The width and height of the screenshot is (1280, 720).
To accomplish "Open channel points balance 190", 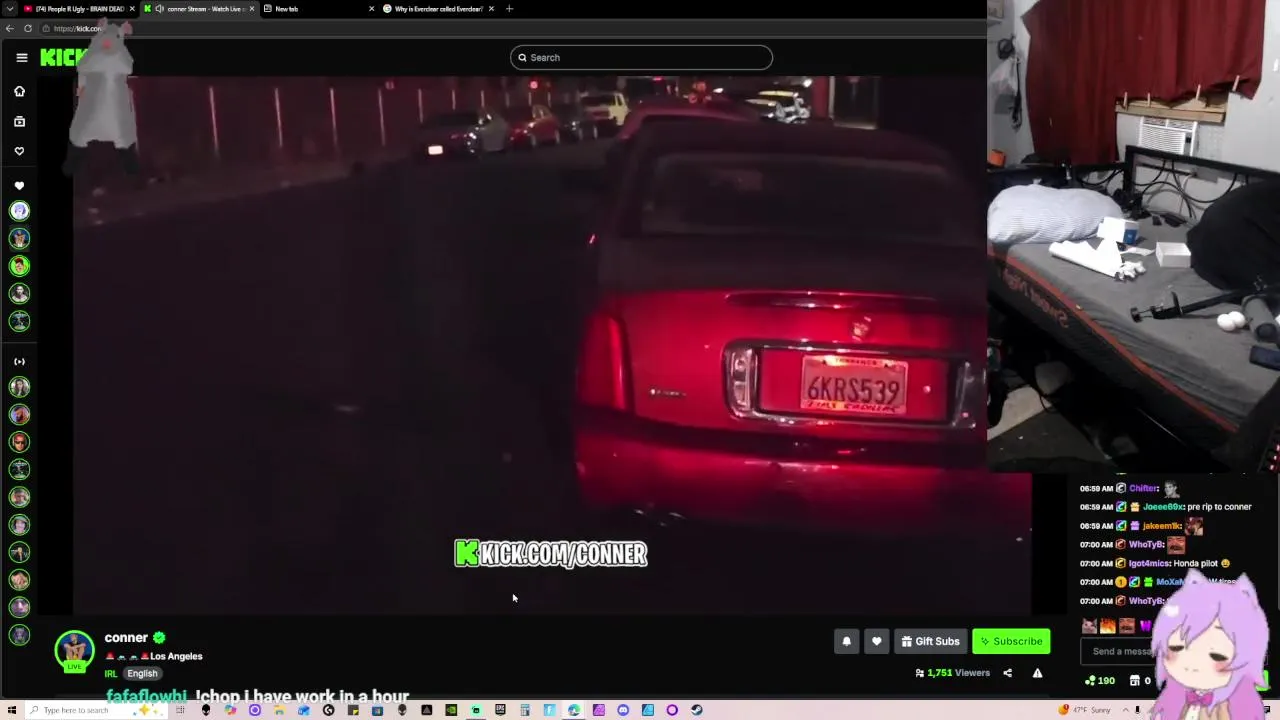I will pyautogui.click(x=1099, y=681).
